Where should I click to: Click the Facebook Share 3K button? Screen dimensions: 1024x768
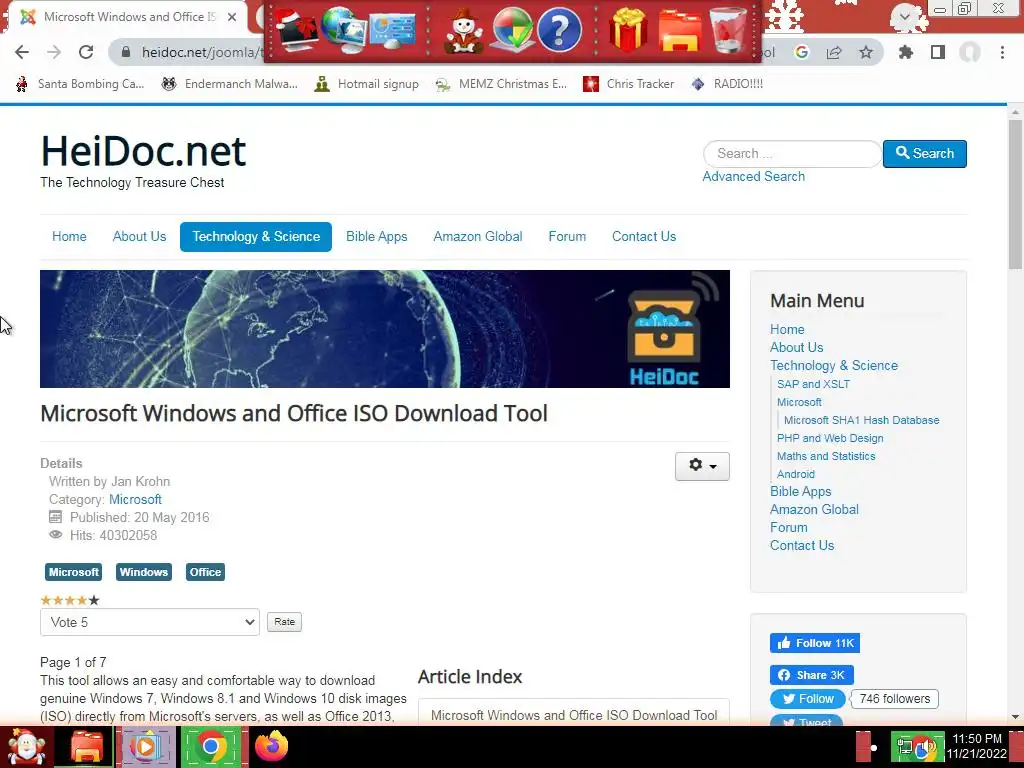click(812, 675)
